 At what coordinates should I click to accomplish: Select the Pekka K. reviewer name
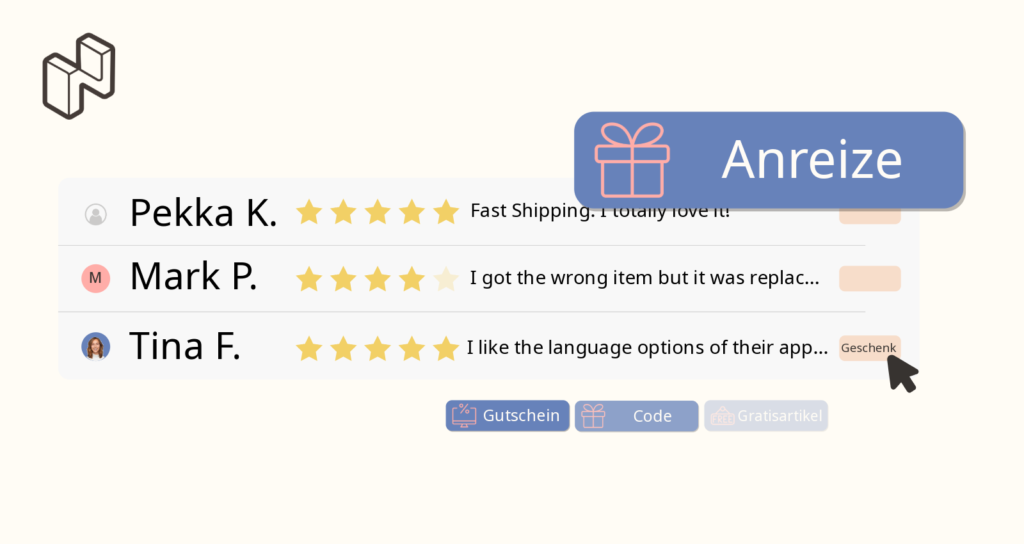tap(203, 213)
